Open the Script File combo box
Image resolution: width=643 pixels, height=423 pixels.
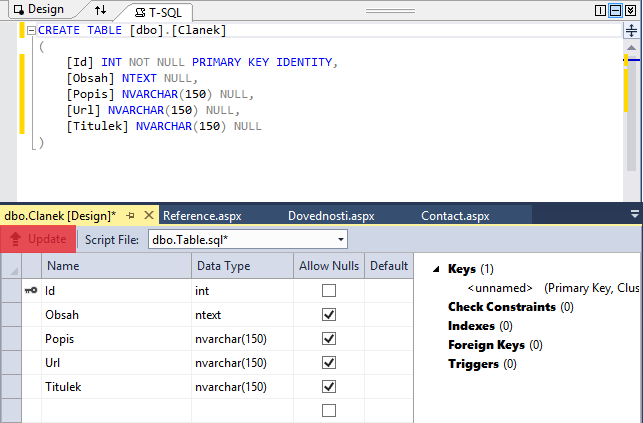248,239
